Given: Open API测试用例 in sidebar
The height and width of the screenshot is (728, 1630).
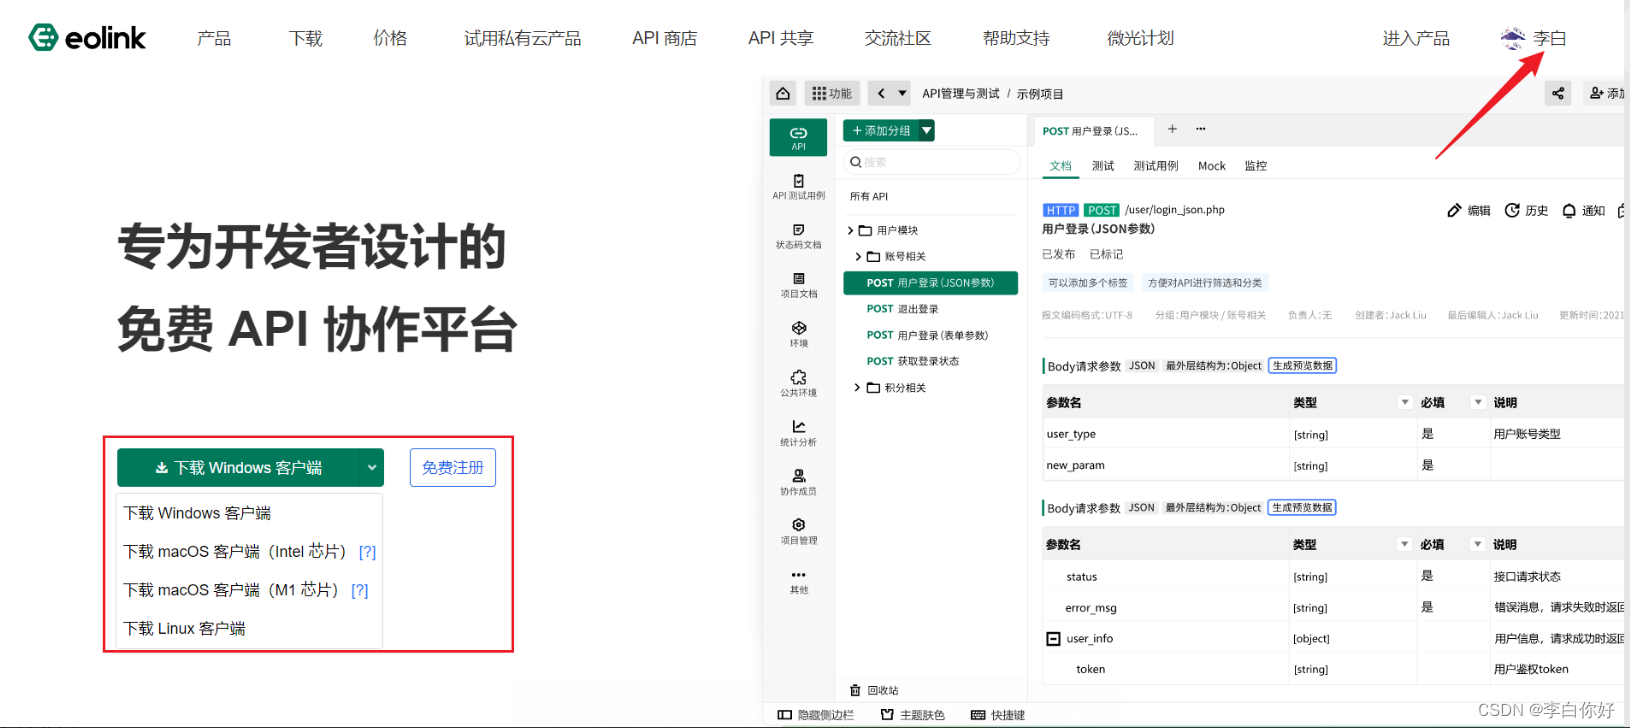Looking at the screenshot, I should coord(798,187).
